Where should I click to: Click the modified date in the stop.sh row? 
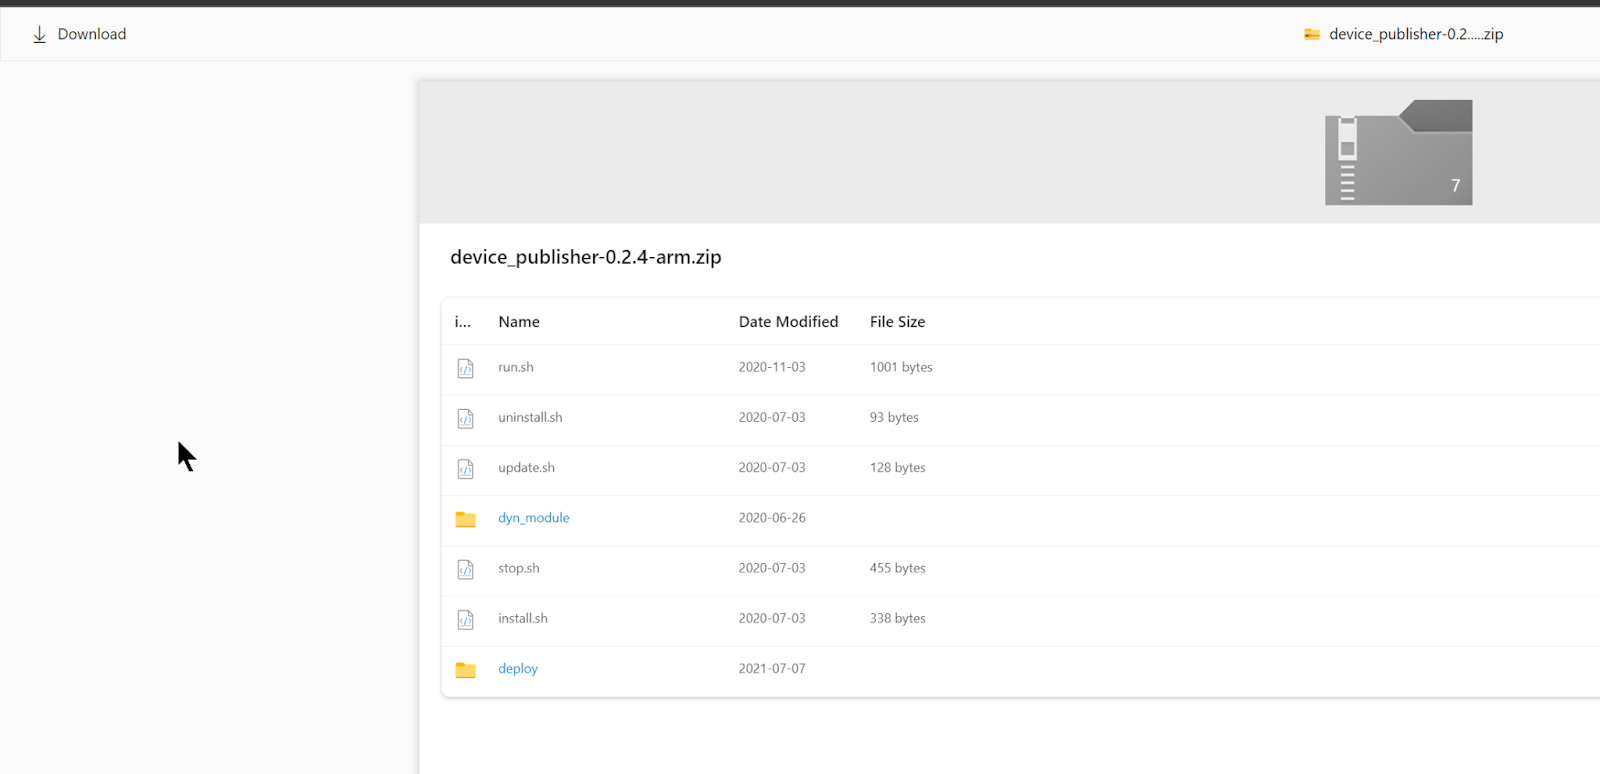[772, 568]
